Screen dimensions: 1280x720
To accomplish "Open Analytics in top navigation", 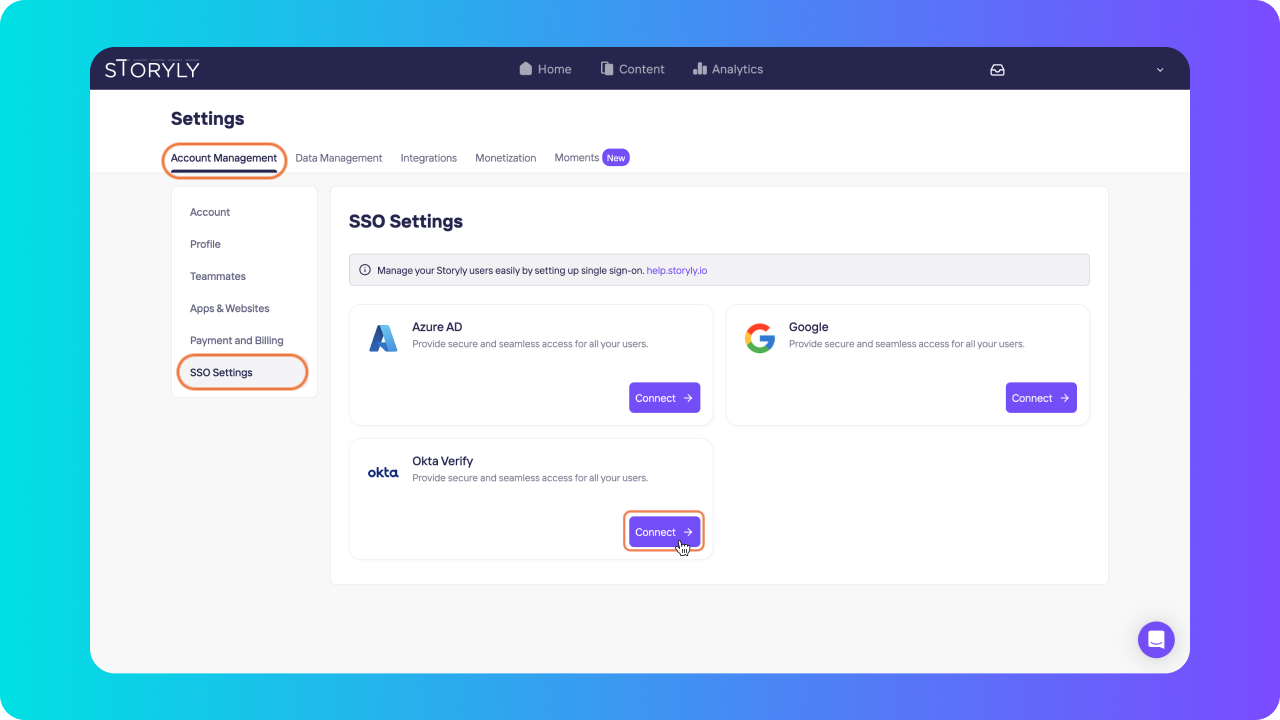I will (728, 69).
